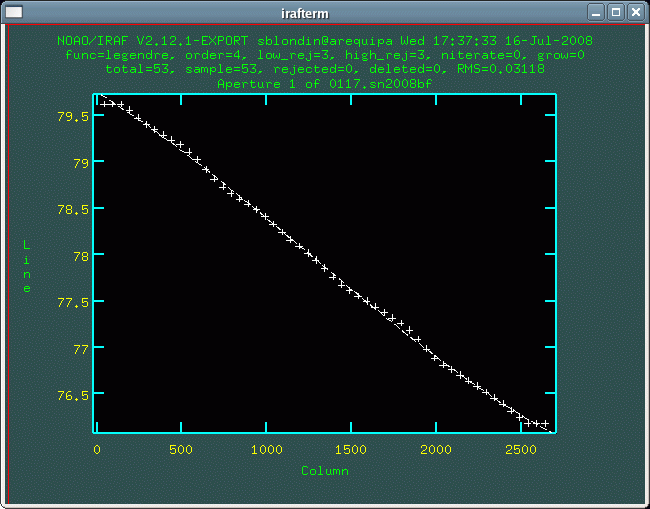Viewport: 650px width, 509px height.
Task: Click the 76.5 y-axis tick label
Action: coord(72,395)
